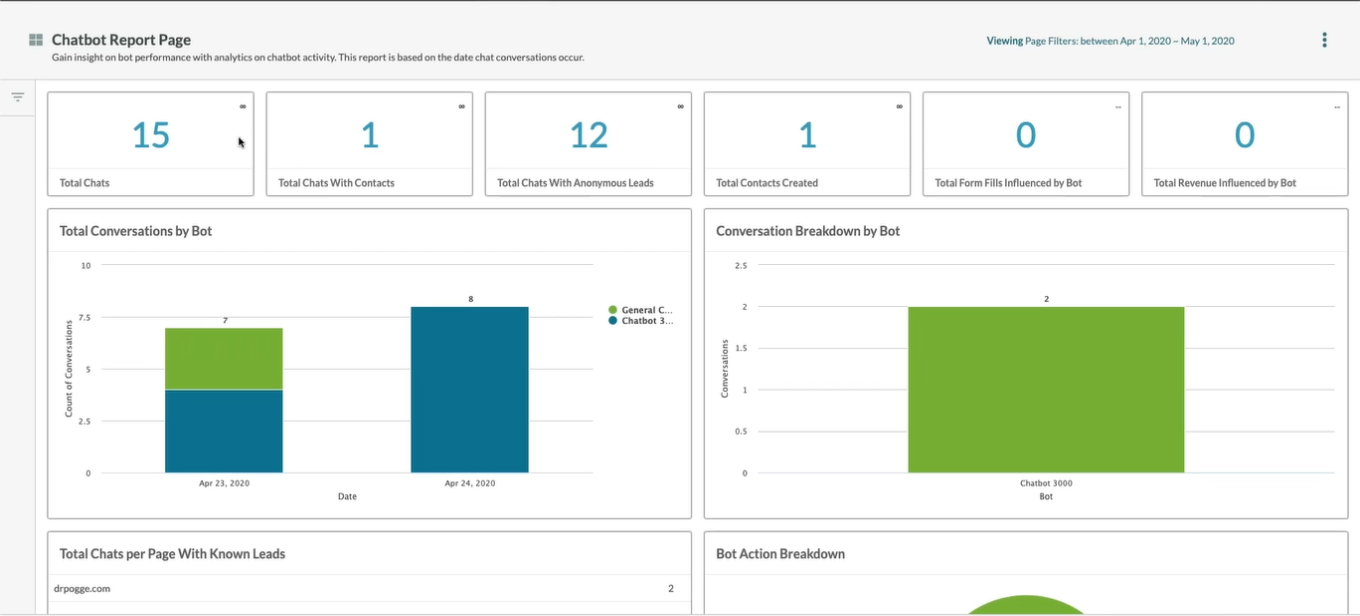Click green segment of Apr 23 bar
The height and width of the screenshot is (616, 1360).
[224, 358]
